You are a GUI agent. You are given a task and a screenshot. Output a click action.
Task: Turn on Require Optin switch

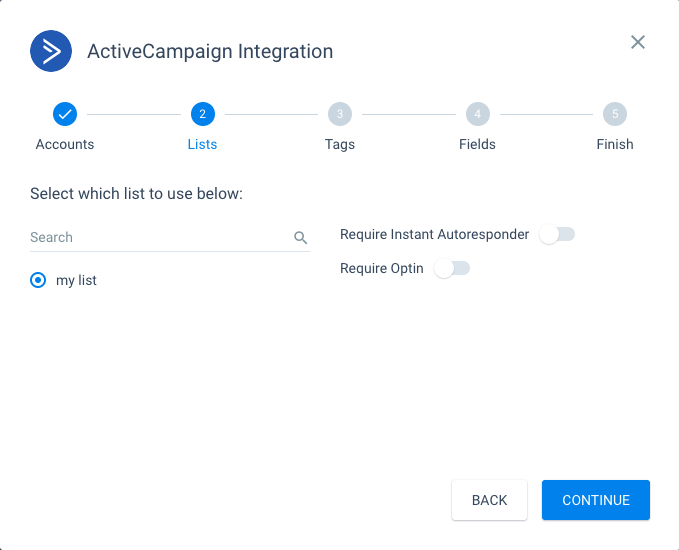pos(452,269)
